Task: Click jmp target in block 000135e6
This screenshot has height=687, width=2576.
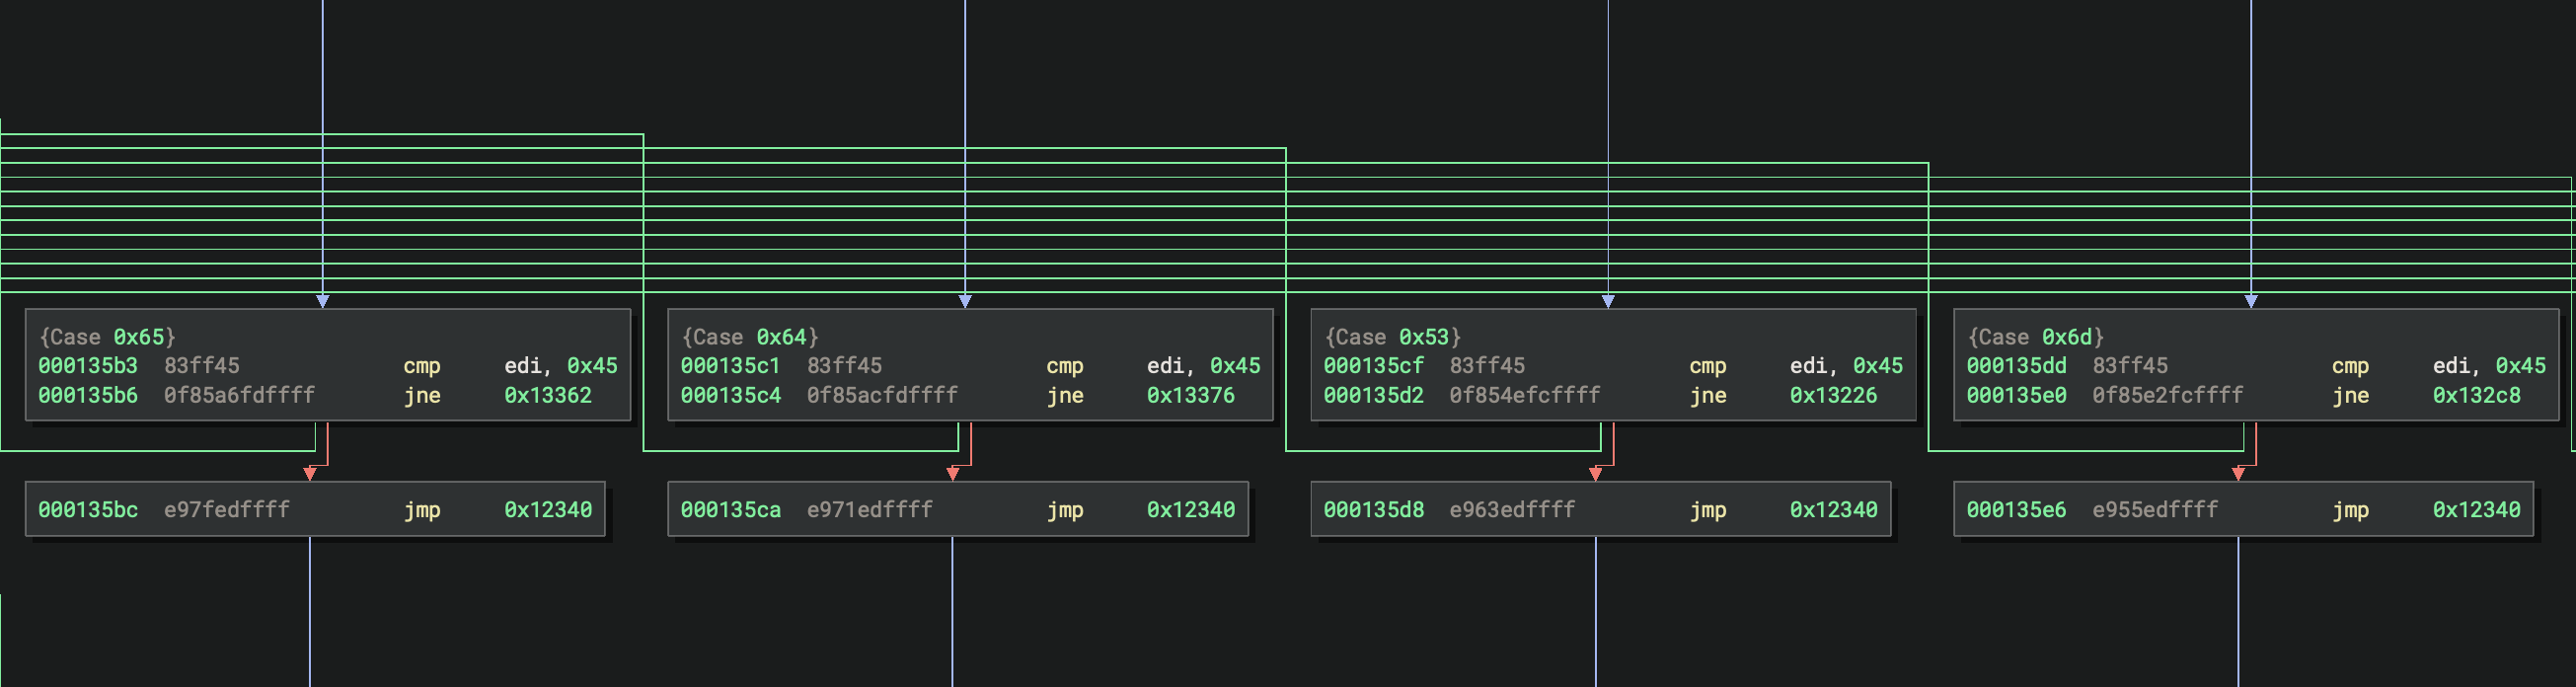Action: tap(2477, 510)
